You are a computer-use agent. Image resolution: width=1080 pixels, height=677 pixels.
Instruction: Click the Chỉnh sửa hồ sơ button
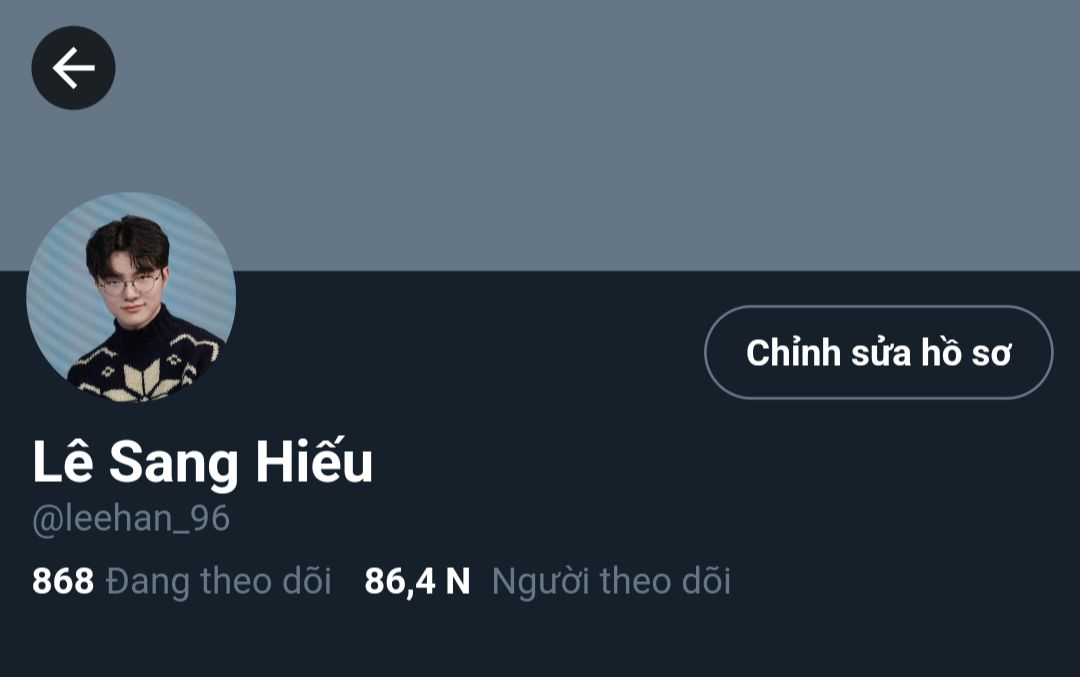click(x=879, y=352)
